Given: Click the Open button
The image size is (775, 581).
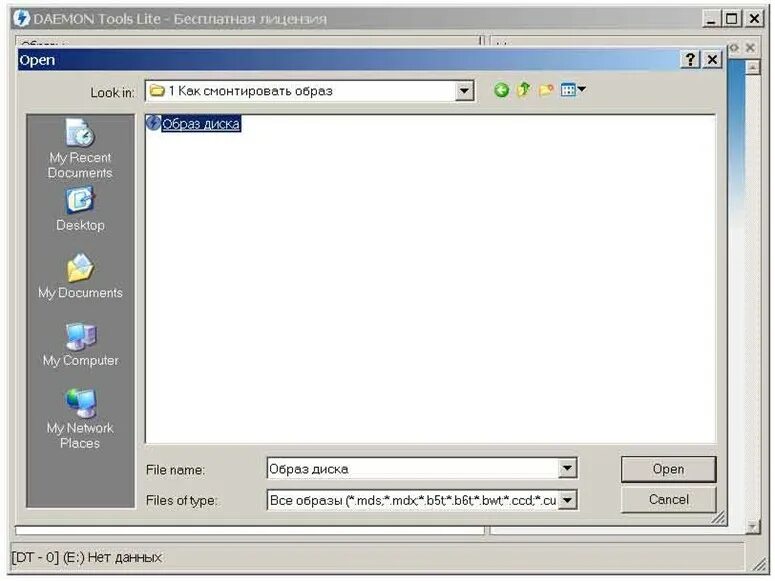Looking at the screenshot, I should [668, 469].
